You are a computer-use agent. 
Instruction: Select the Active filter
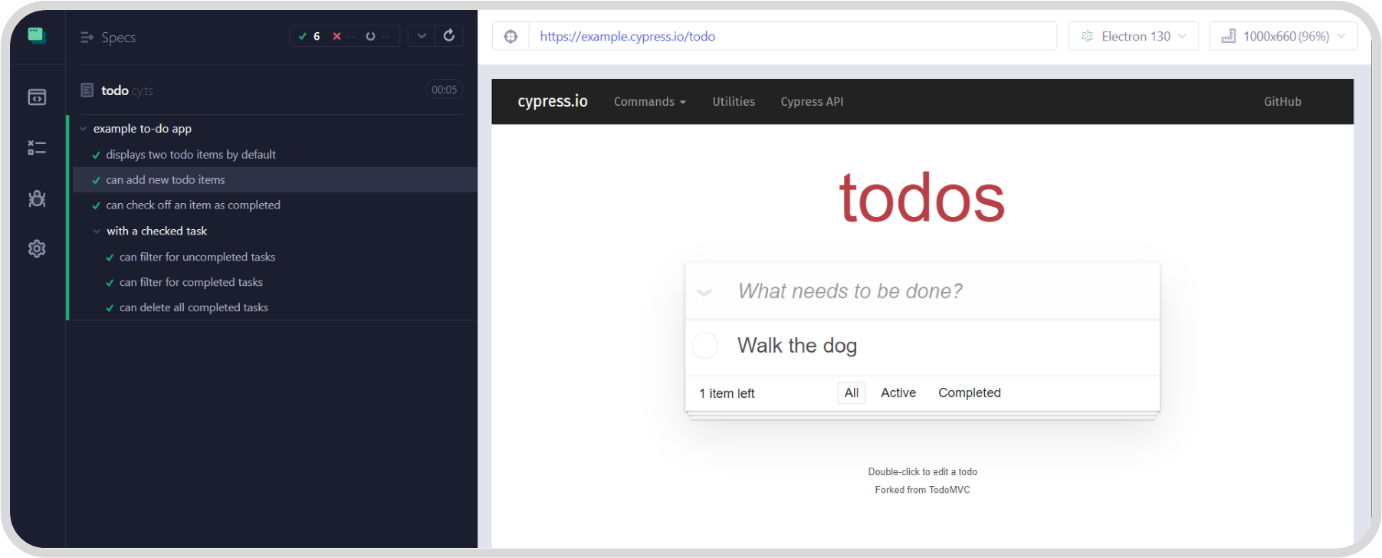coord(898,393)
